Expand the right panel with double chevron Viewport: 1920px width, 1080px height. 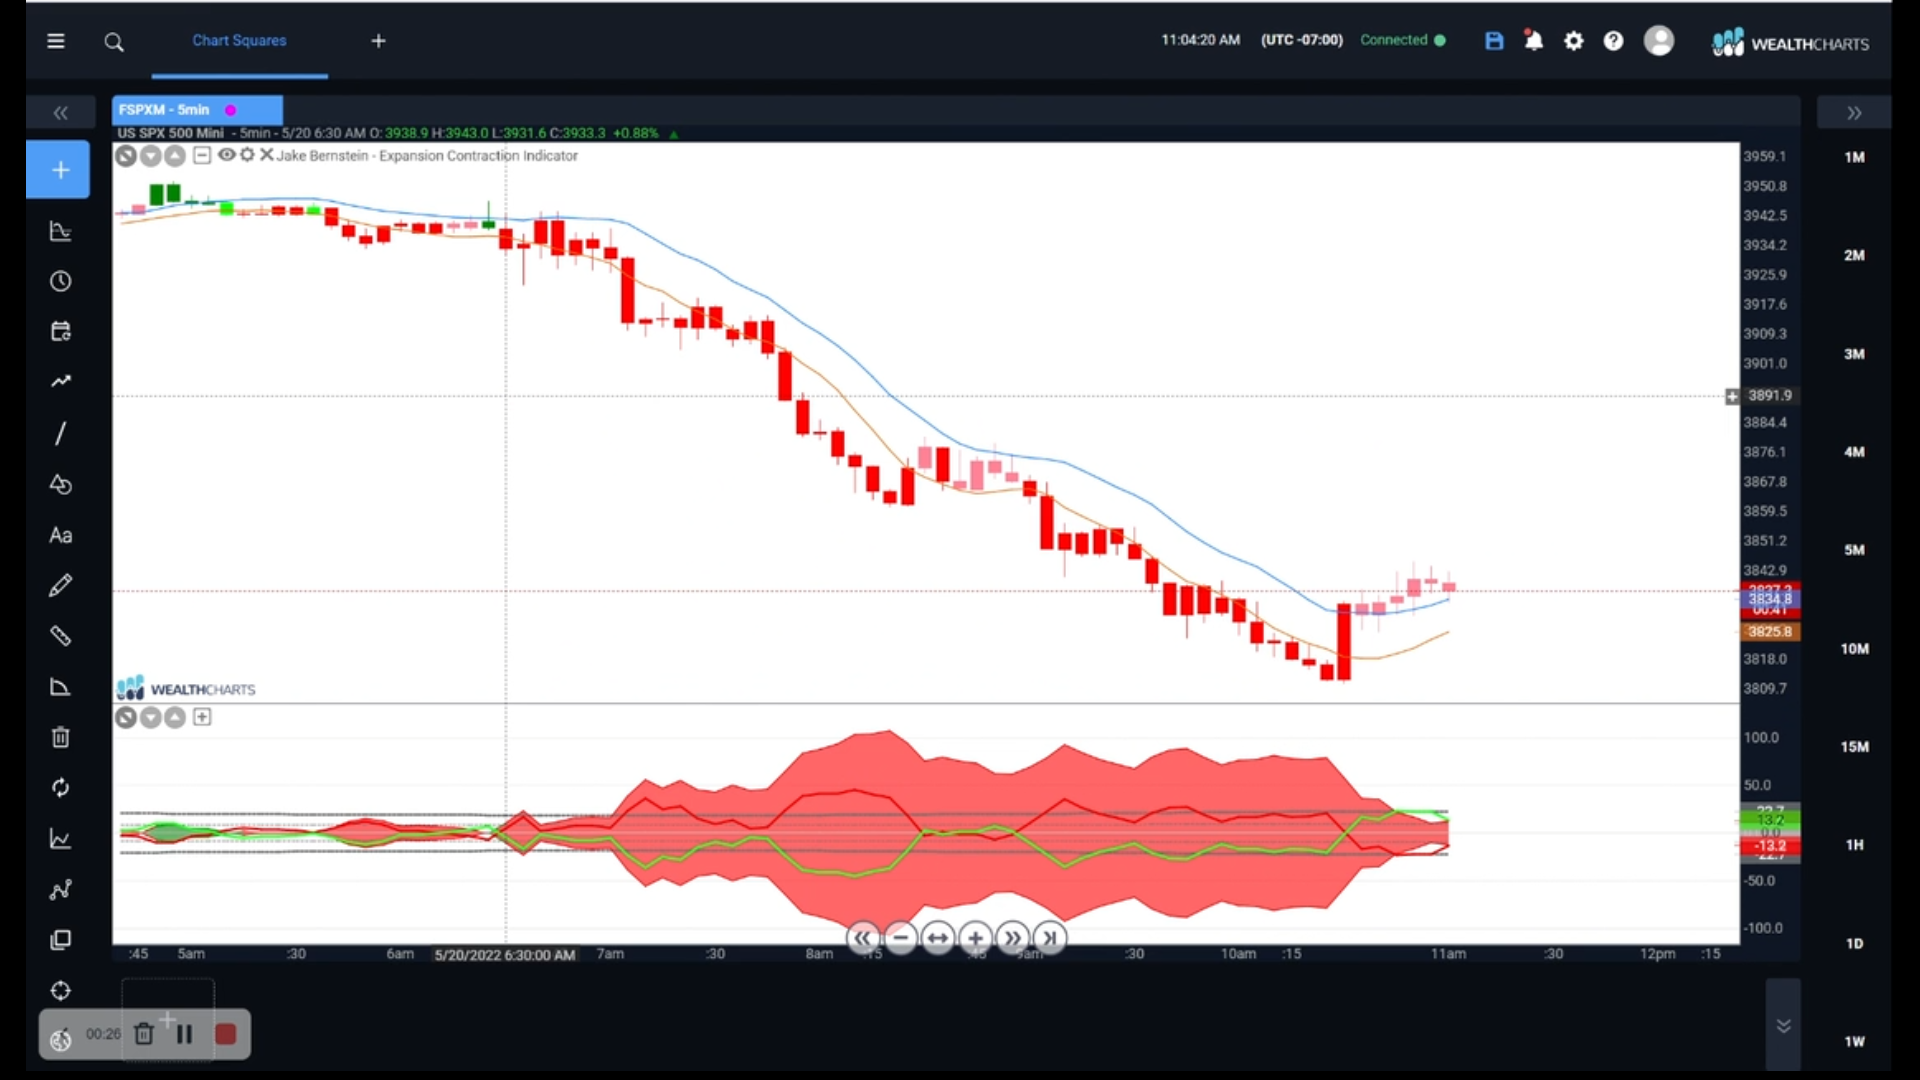(x=1854, y=113)
